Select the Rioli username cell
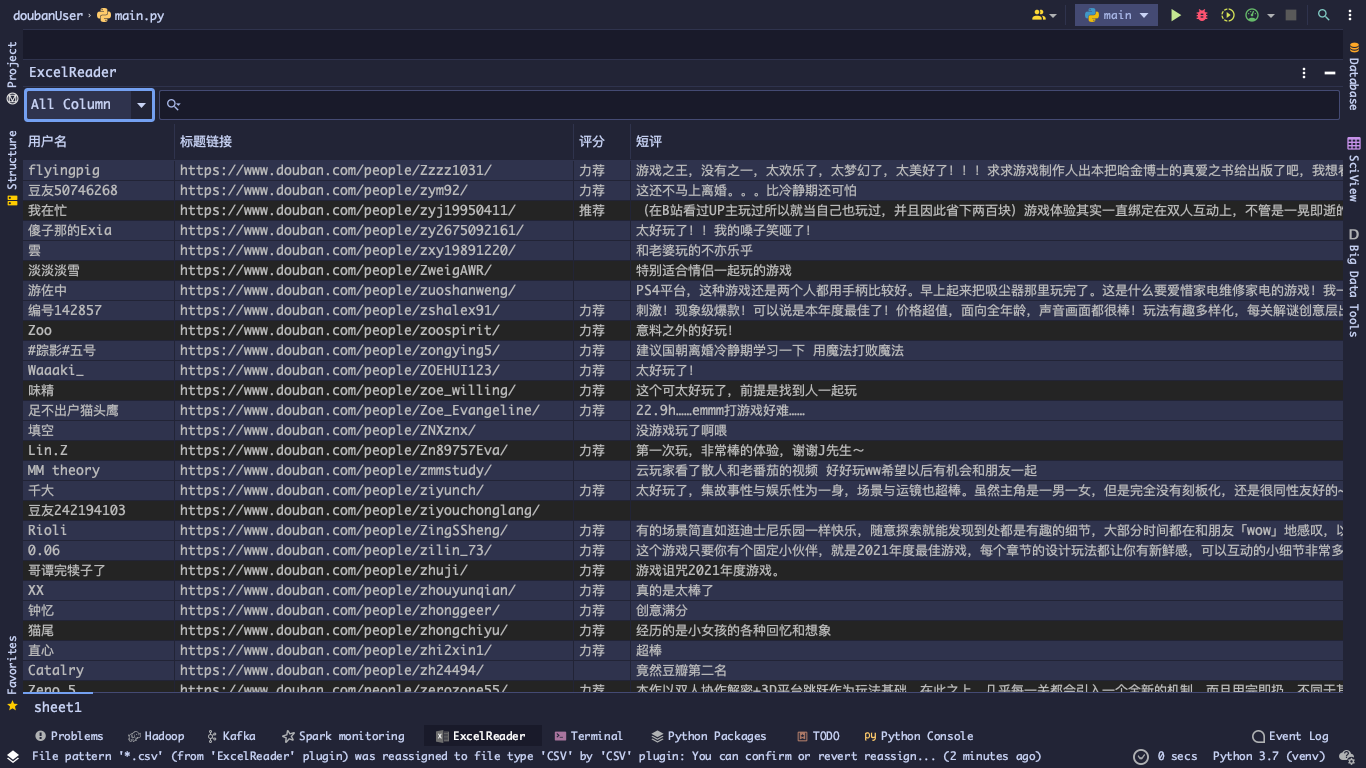Screen dimensions: 1366x768 tap(99, 530)
